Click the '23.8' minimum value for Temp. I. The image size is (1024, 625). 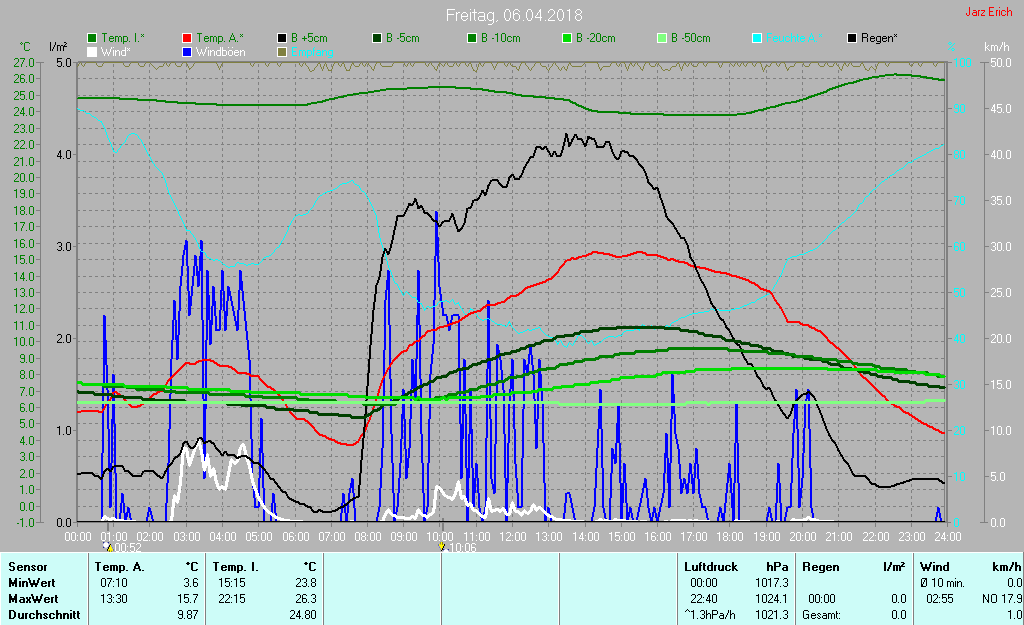(x=305, y=583)
